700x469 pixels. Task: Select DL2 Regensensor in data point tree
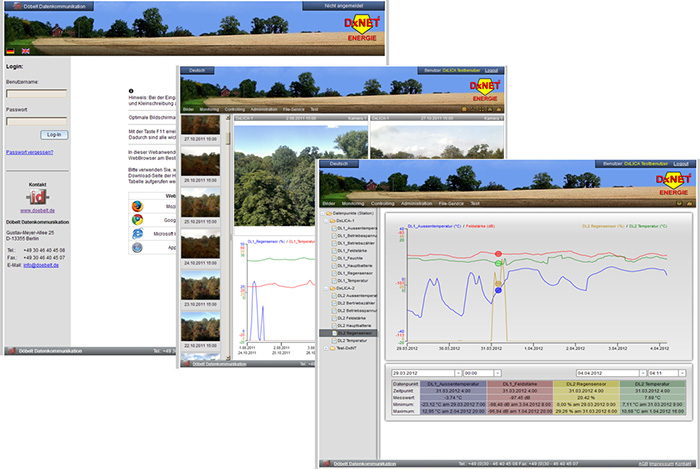coord(348,333)
